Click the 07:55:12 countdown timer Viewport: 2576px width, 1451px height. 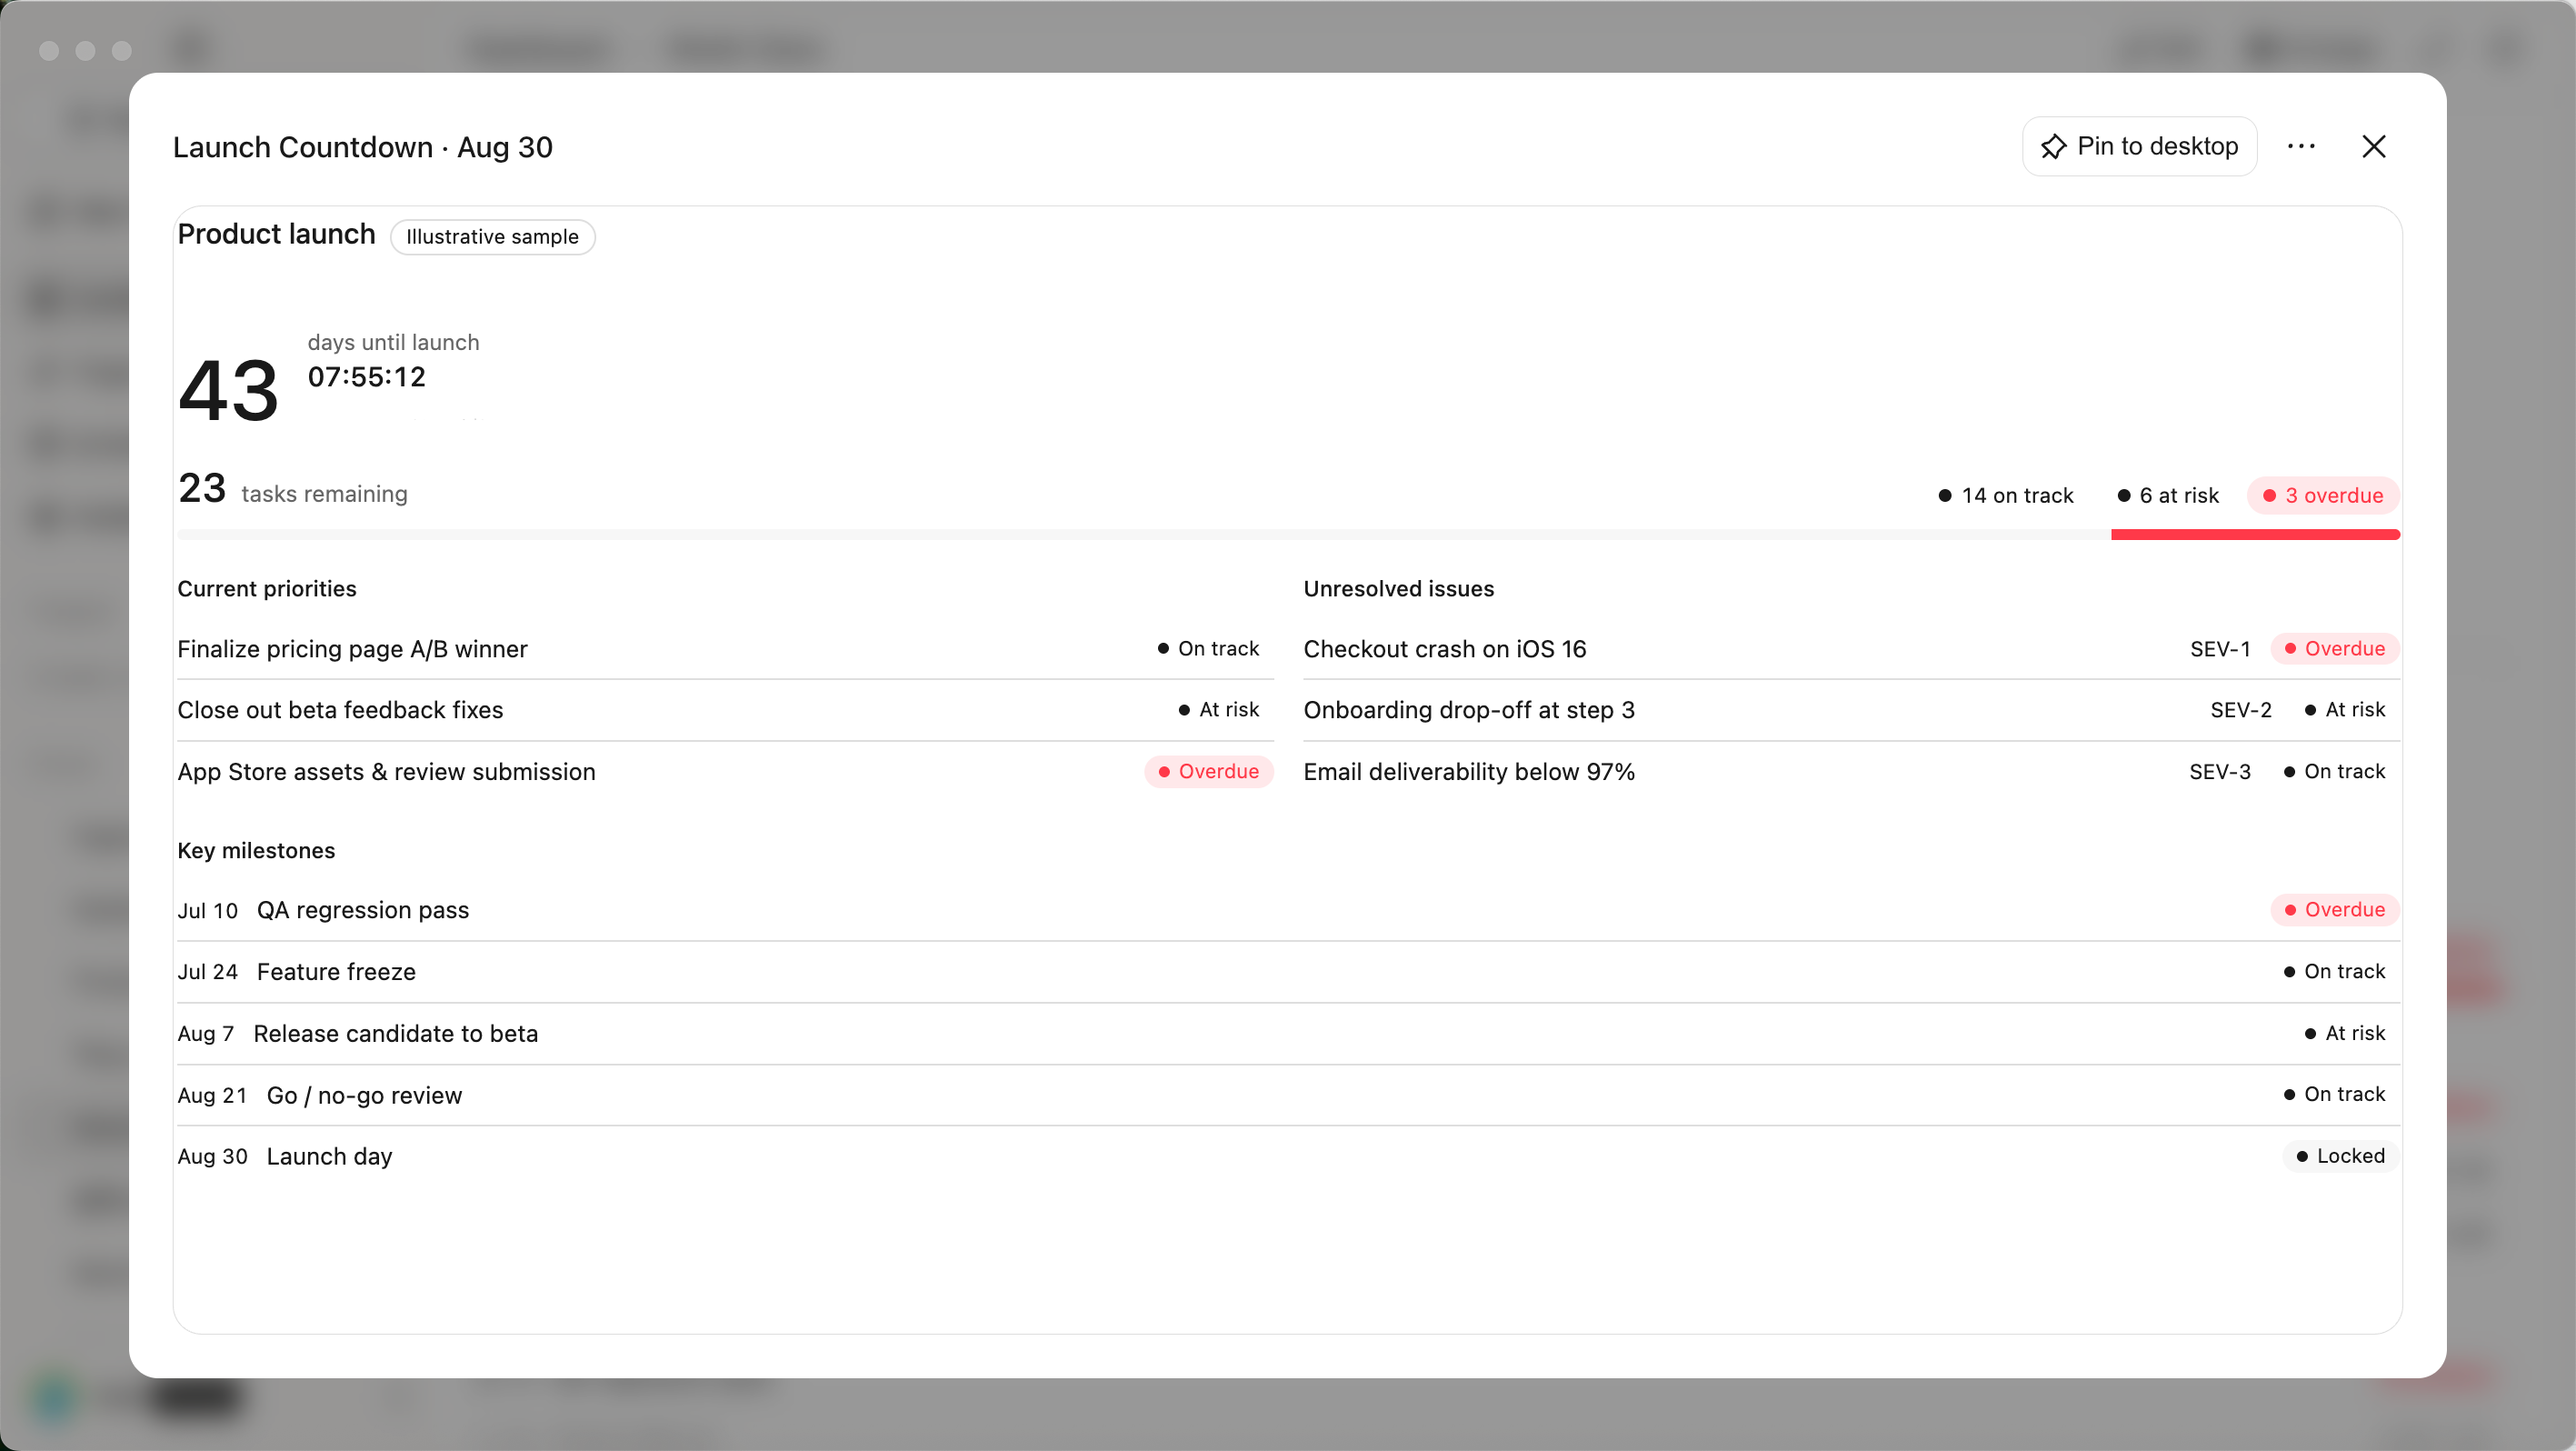click(367, 377)
